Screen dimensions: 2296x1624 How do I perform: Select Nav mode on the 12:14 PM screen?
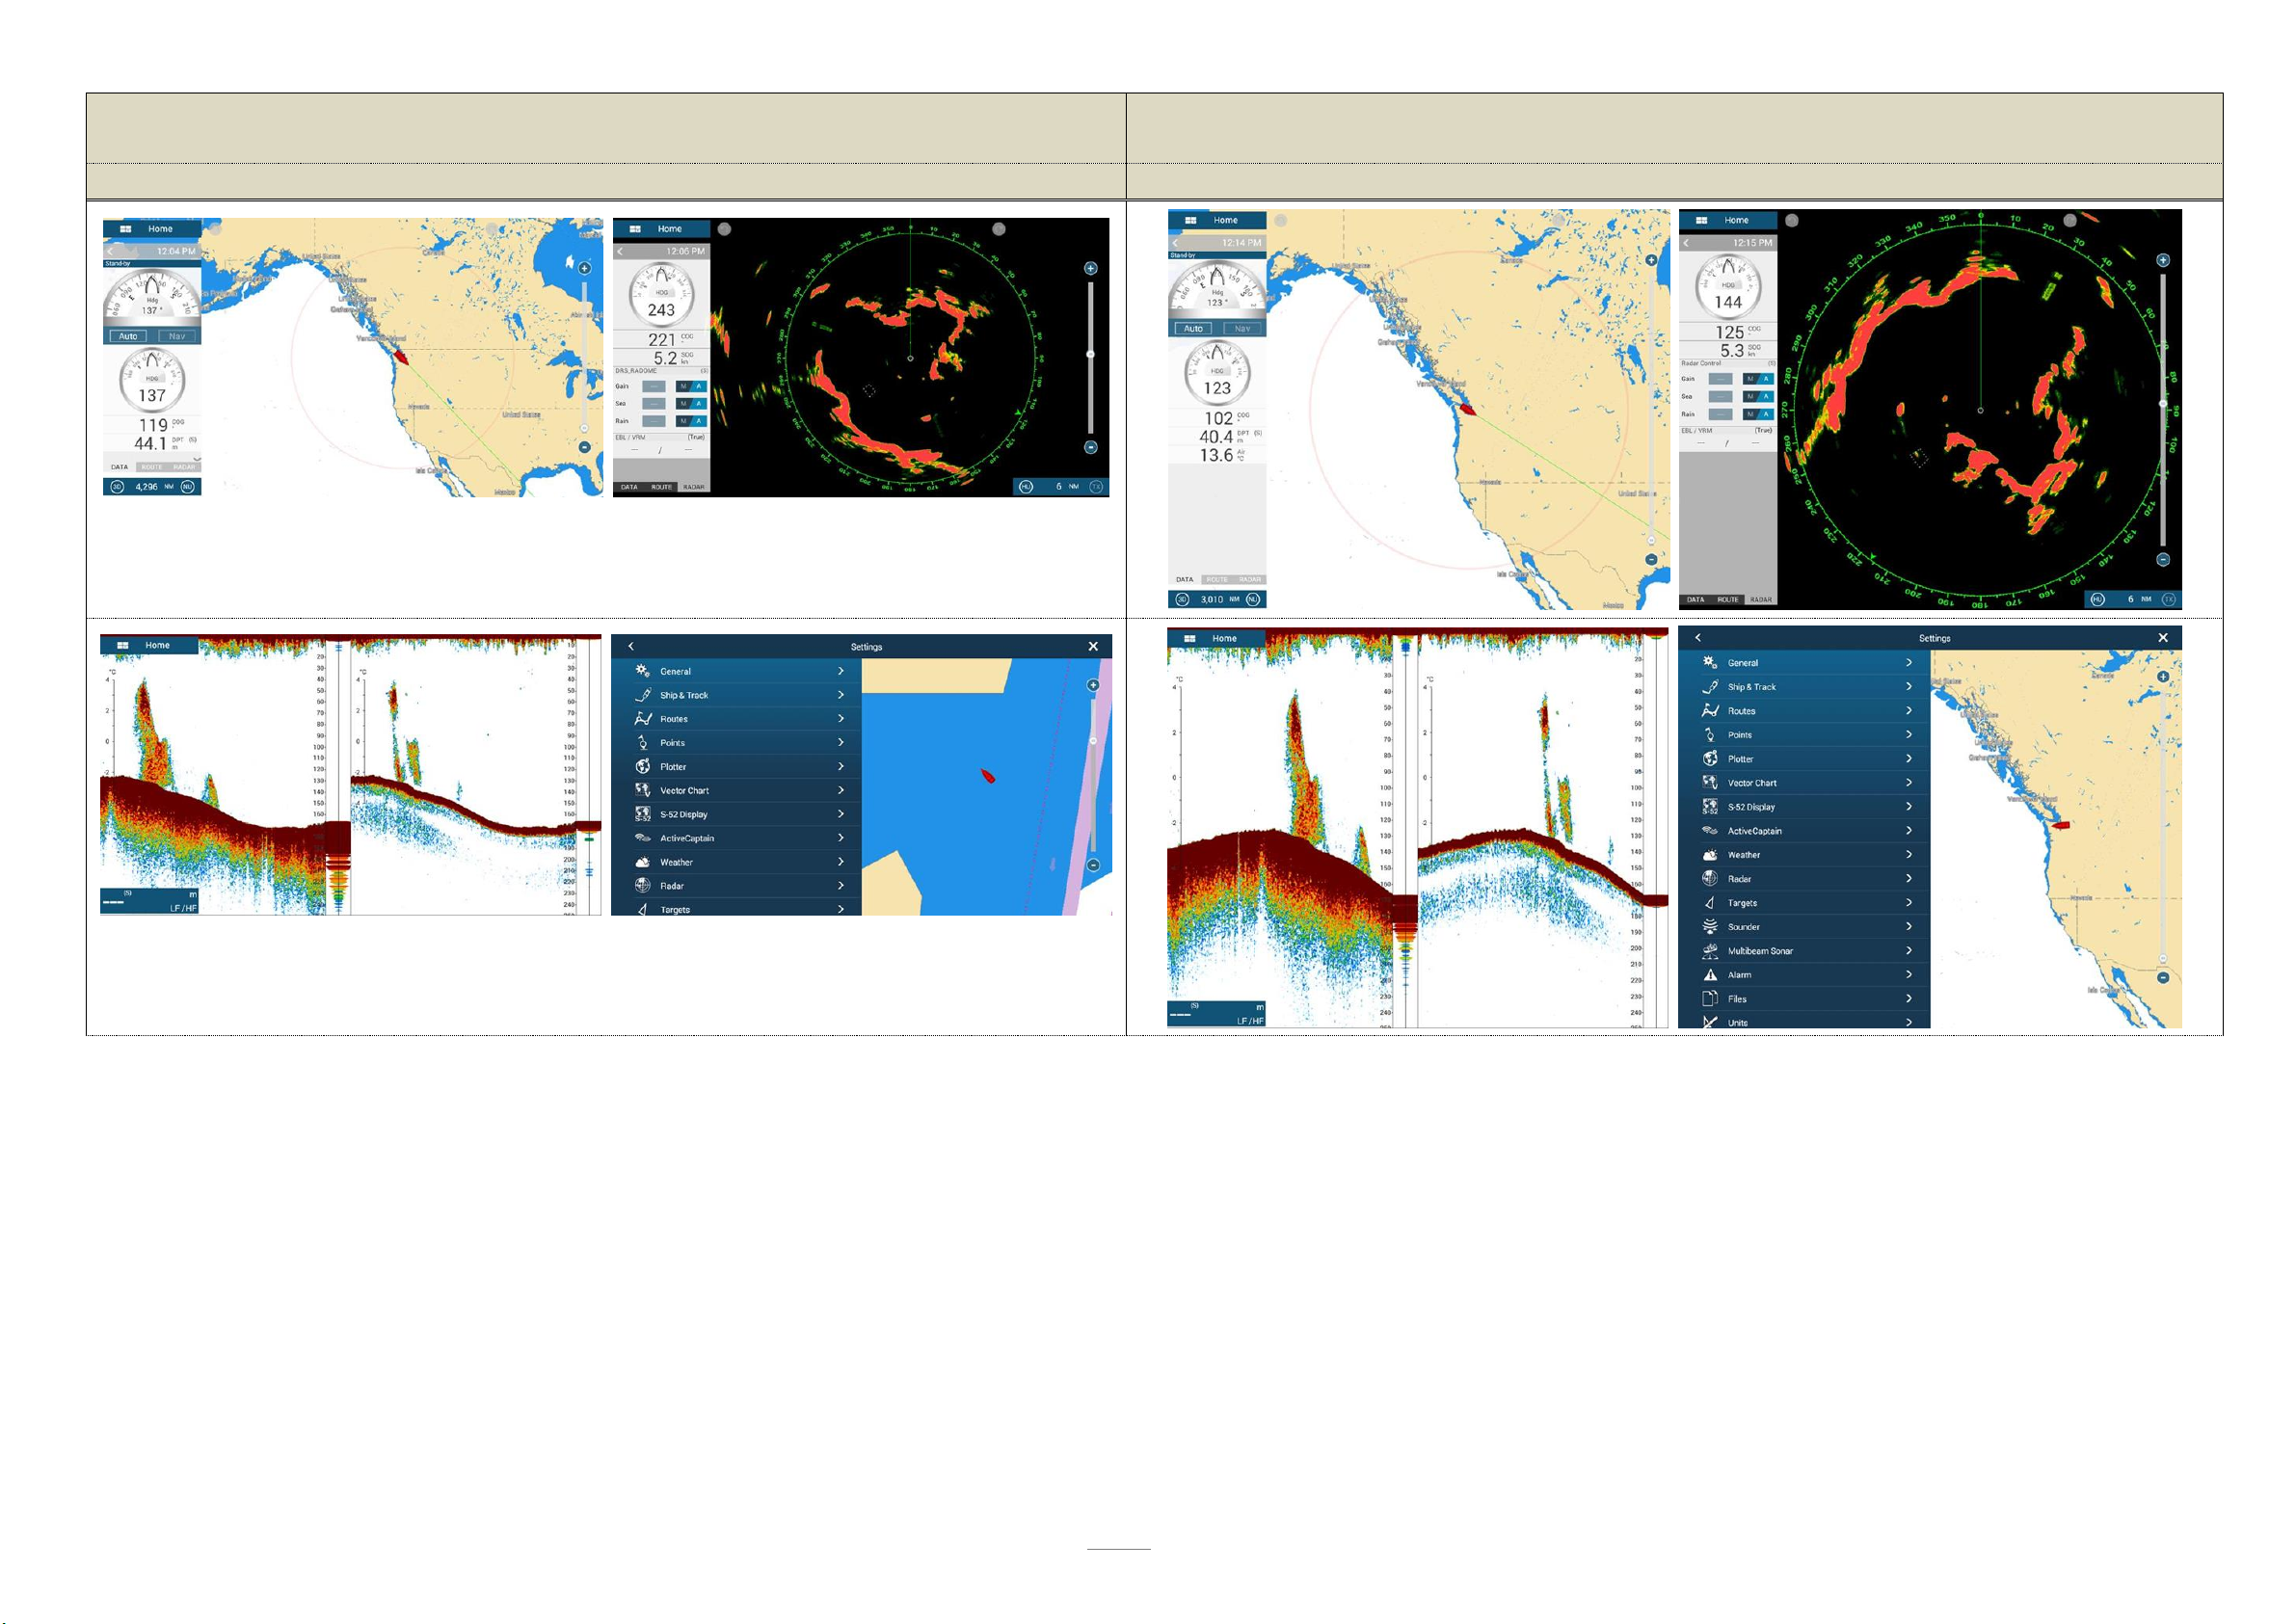(x=1243, y=328)
